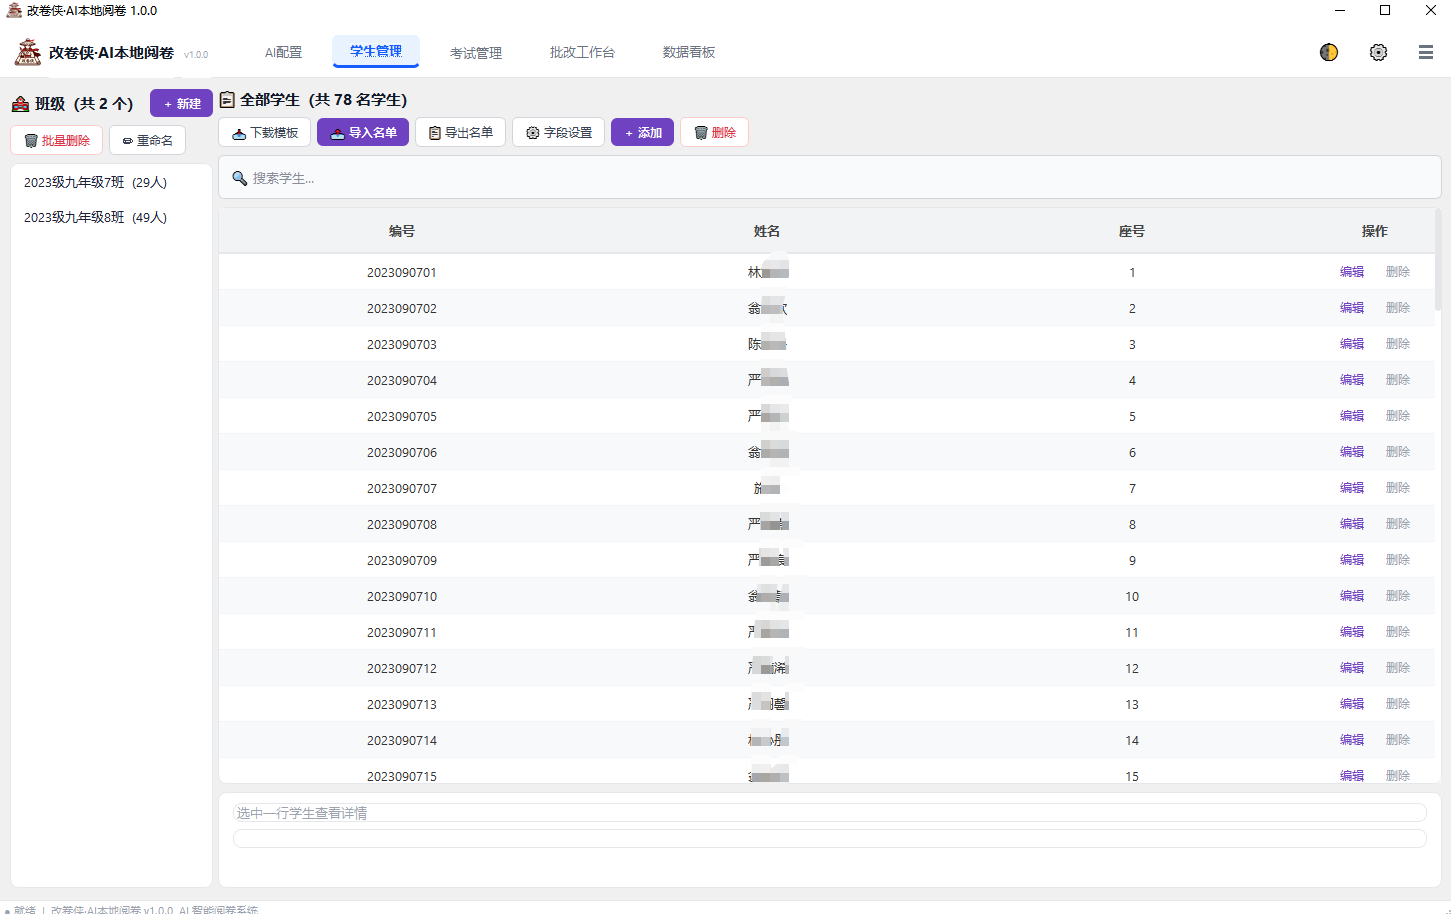Screen dimensions: 1451x914
Task: Go to the 批改工作台 tab
Action: pyautogui.click(x=582, y=52)
